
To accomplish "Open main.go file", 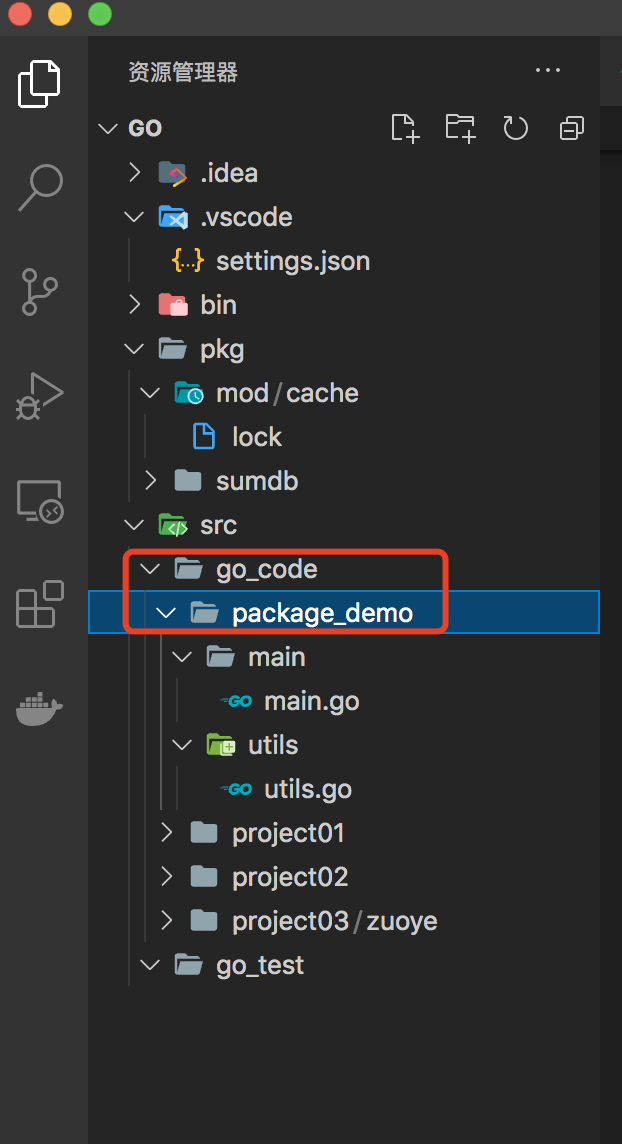I will click(x=311, y=701).
